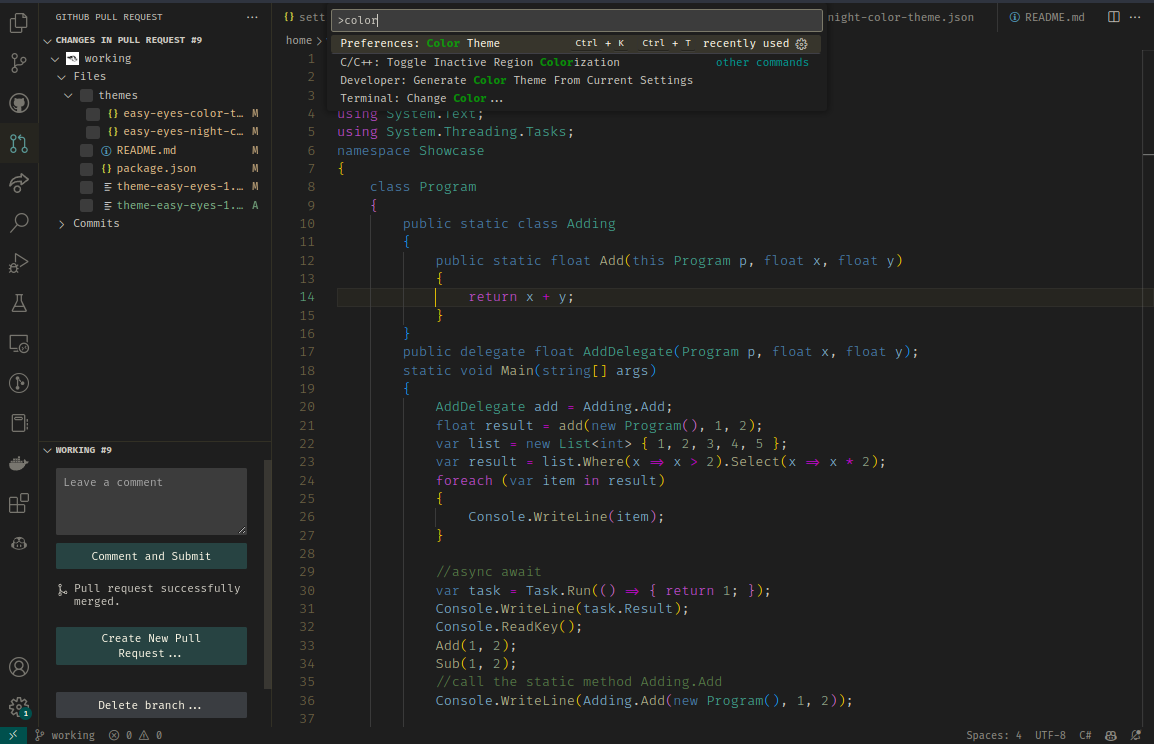Open the notebook activity icon
This screenshot has width=1154, height=744.
click(19, 423)
